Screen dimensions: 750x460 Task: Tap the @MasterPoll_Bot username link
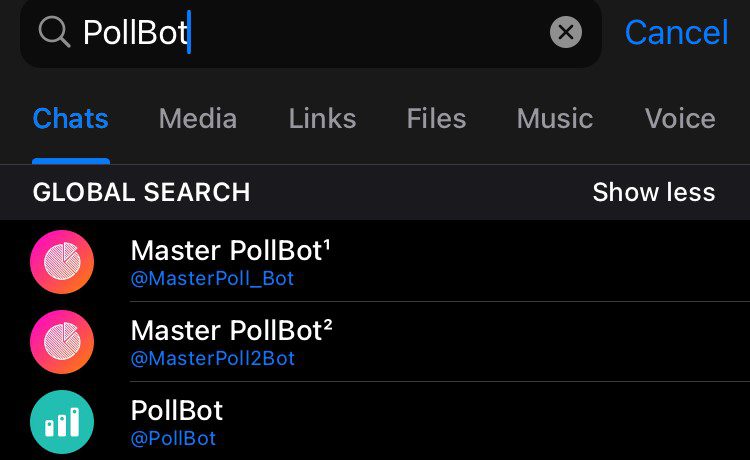point(212,279)
